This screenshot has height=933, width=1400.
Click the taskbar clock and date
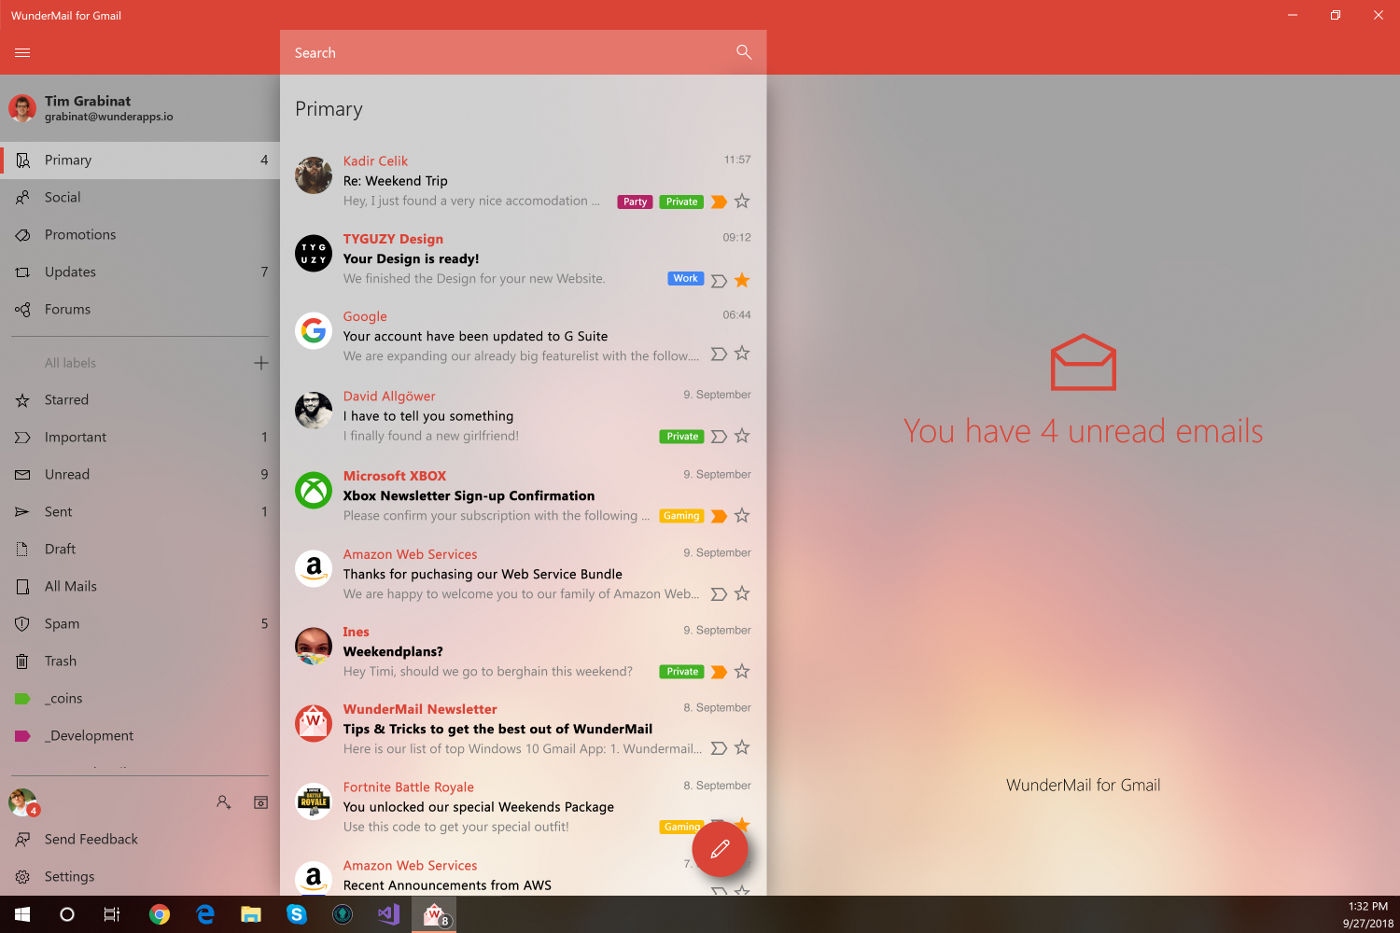(1368, 915)
